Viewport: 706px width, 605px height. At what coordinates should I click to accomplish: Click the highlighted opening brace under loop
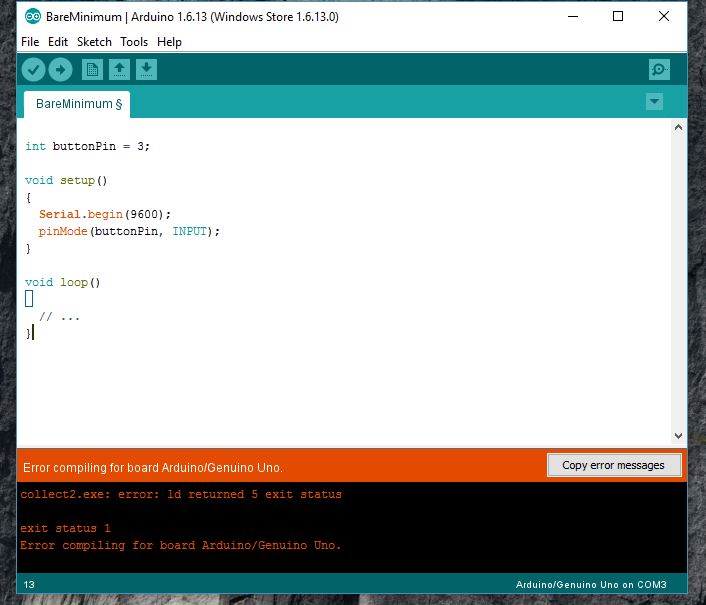[x=29, y=299]
